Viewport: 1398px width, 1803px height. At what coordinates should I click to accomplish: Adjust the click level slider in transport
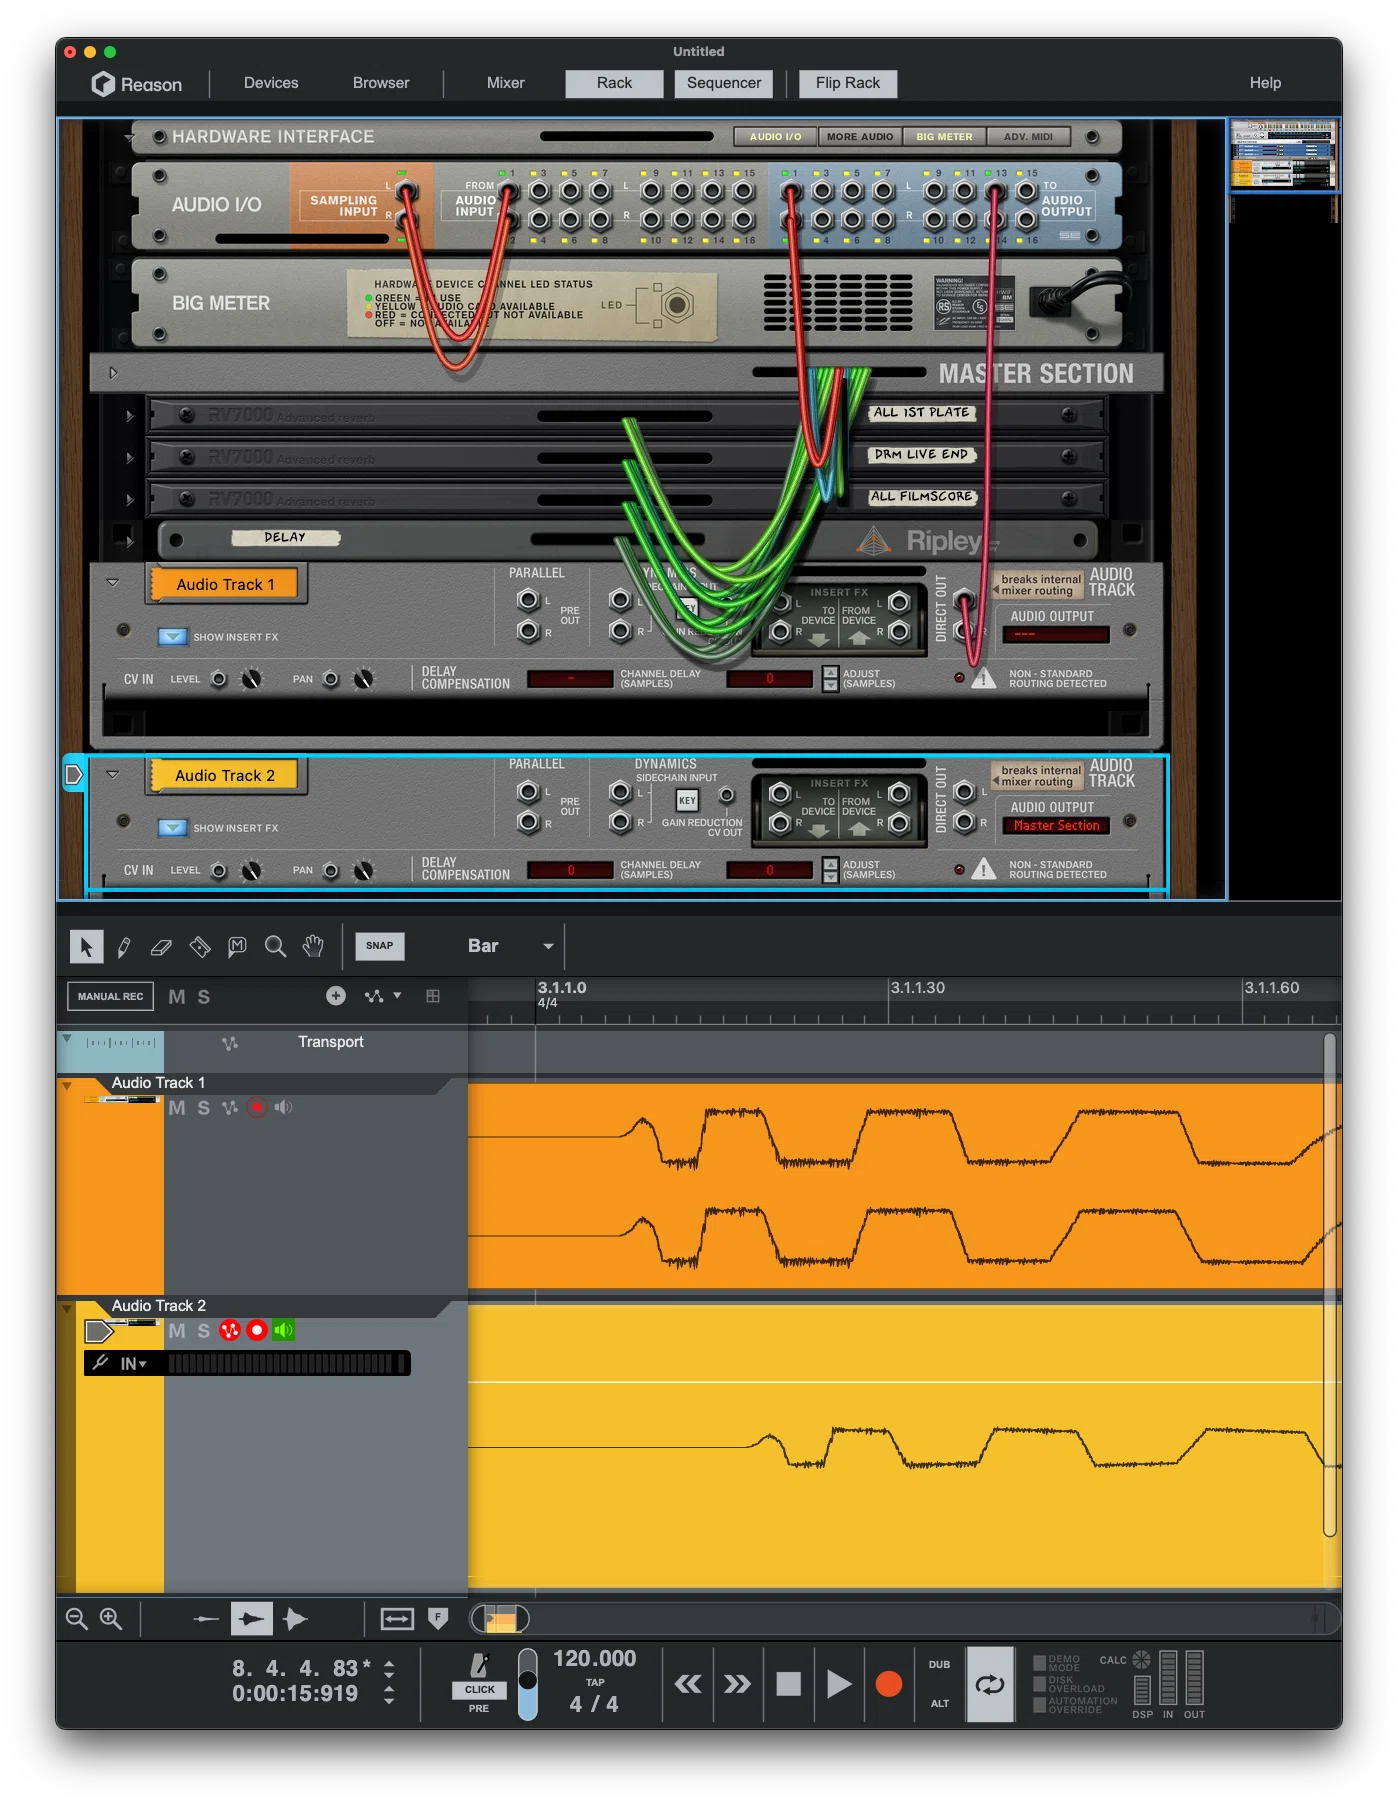(528, 1684)
